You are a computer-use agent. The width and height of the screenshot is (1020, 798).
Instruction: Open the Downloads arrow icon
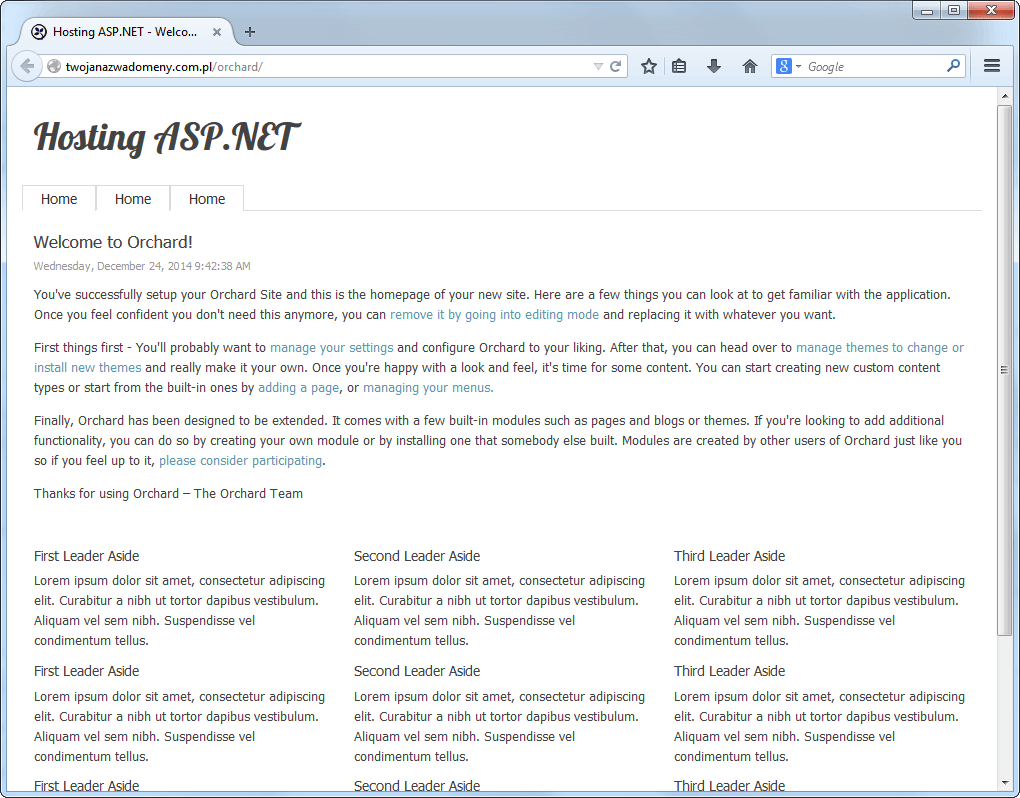pyautogui.click(x=714, y=66)
